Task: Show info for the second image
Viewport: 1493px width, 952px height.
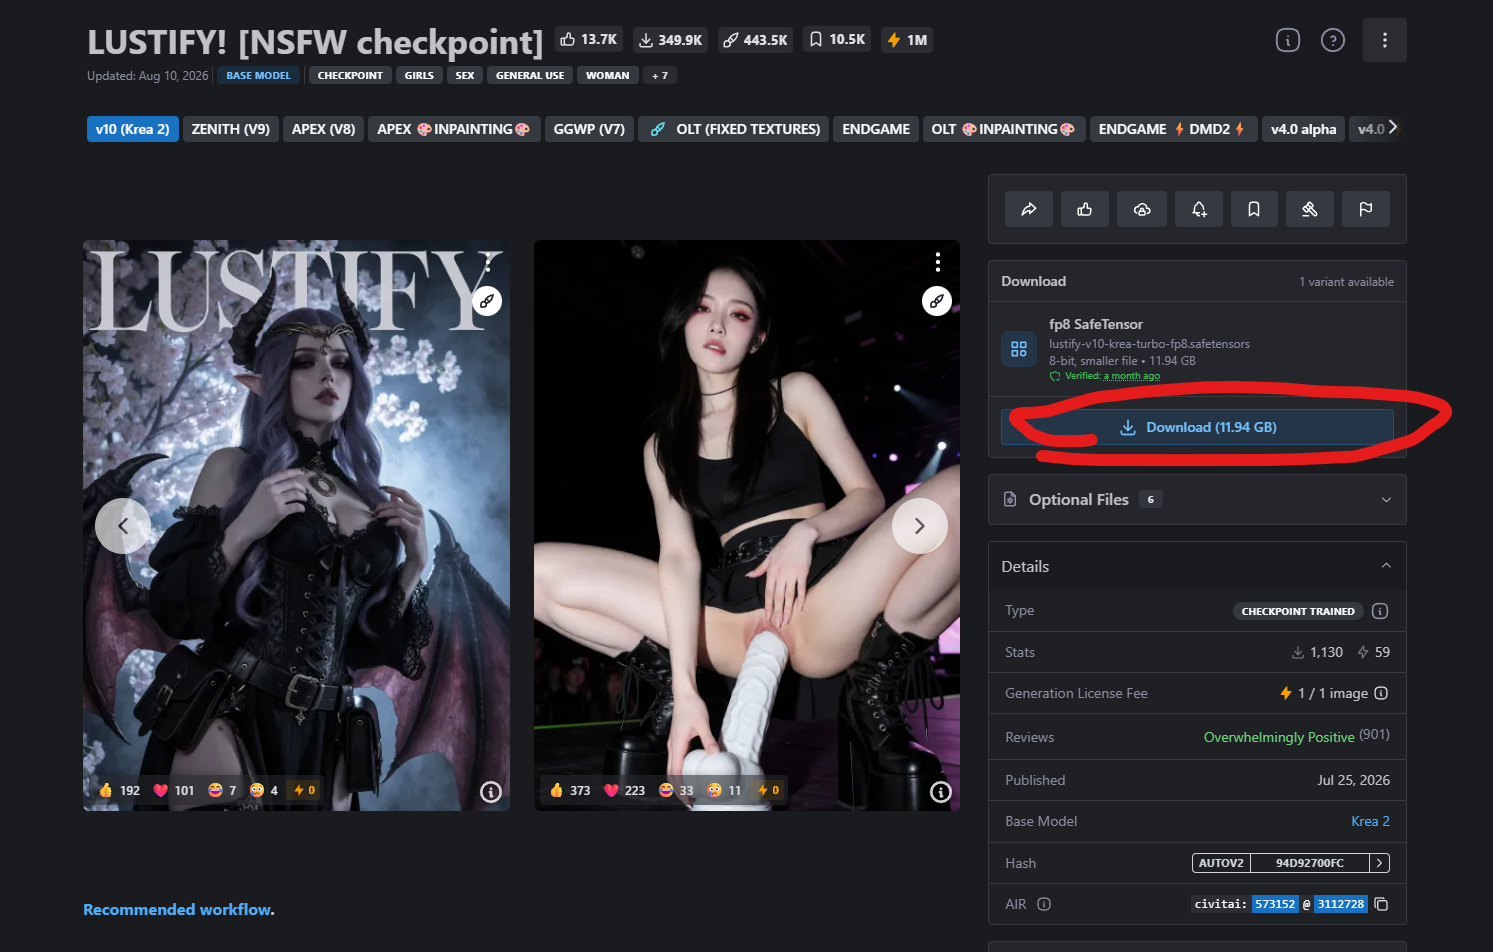Action: (x=941, y=792)
